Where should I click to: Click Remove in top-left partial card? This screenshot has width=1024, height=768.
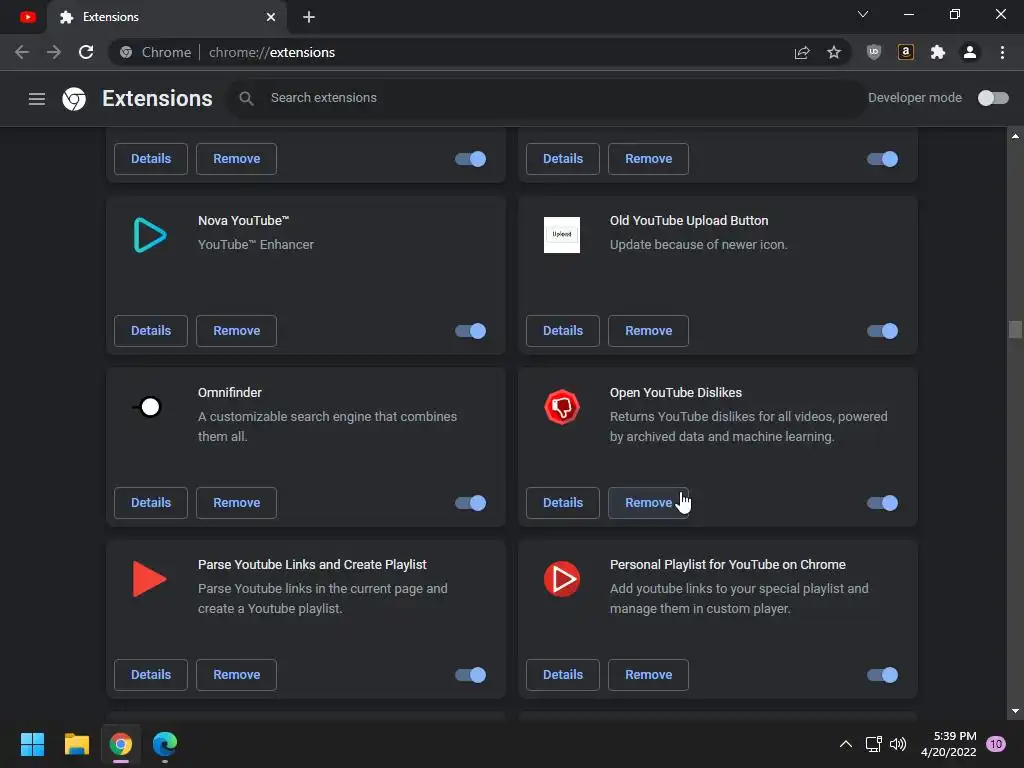[x=236, y=159]
